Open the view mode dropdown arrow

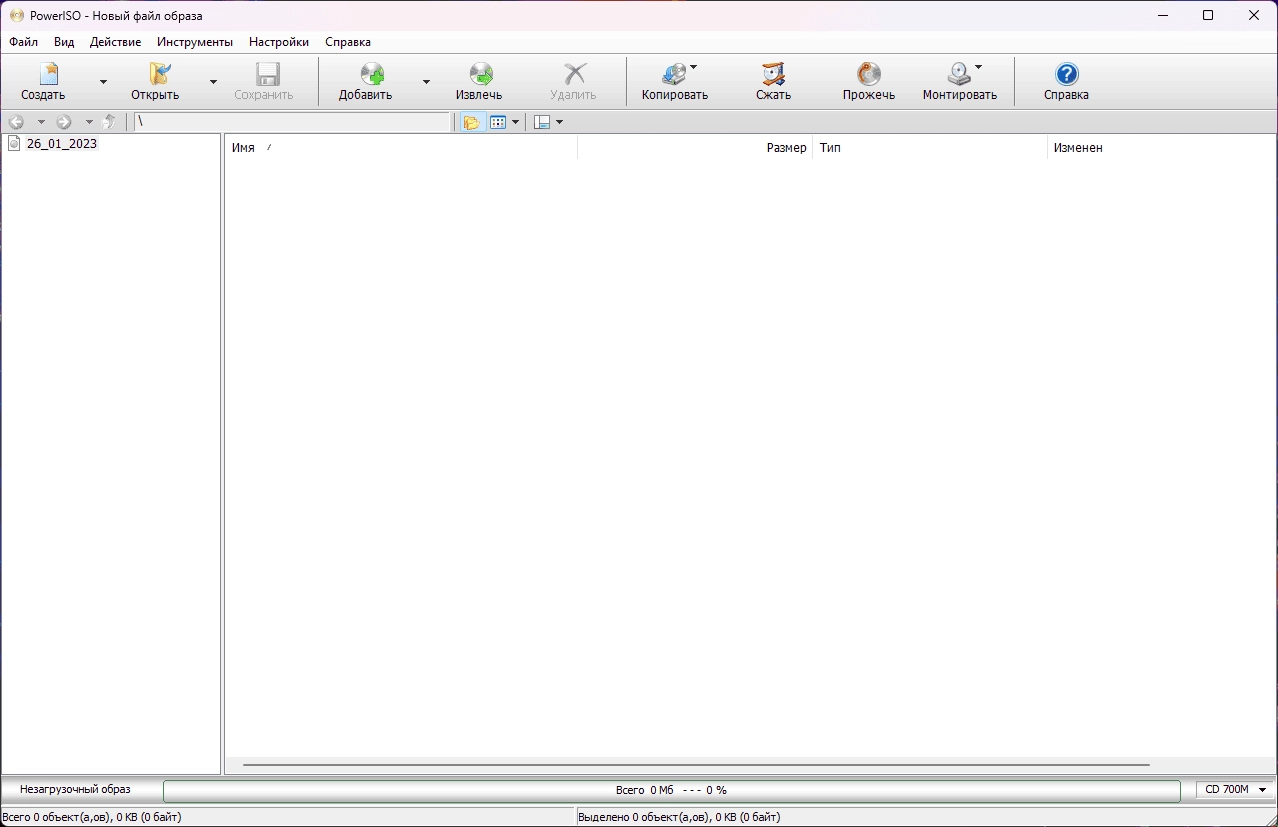point(515,122)
